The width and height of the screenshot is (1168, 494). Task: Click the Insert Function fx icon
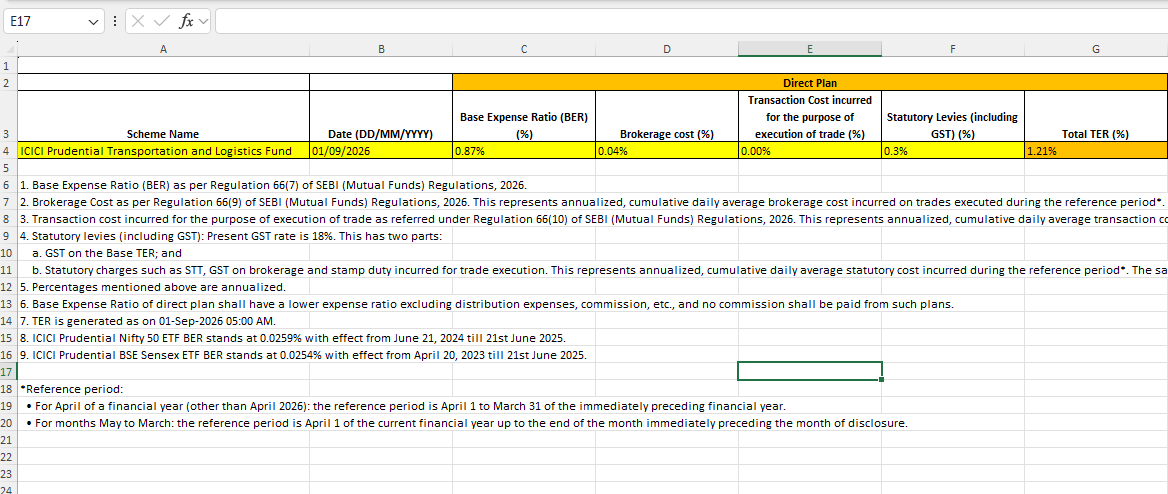pyautogui.click(x=185, y=22)
